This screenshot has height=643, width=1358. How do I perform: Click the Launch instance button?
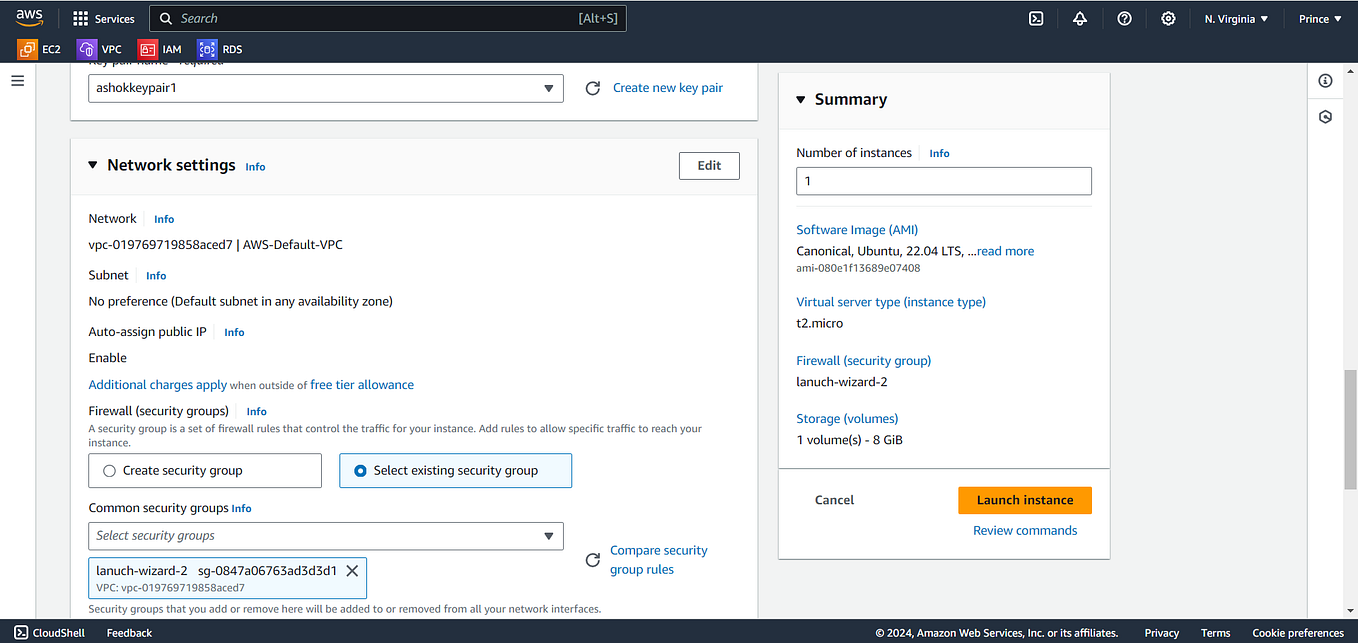[x=1024, y=500]
